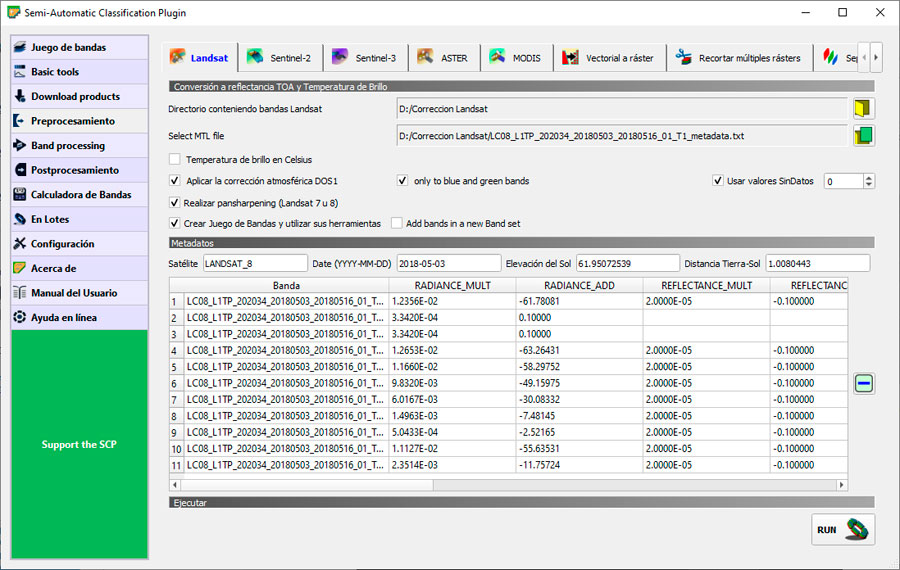Switch to the Landsat tab

coord(200,58)
